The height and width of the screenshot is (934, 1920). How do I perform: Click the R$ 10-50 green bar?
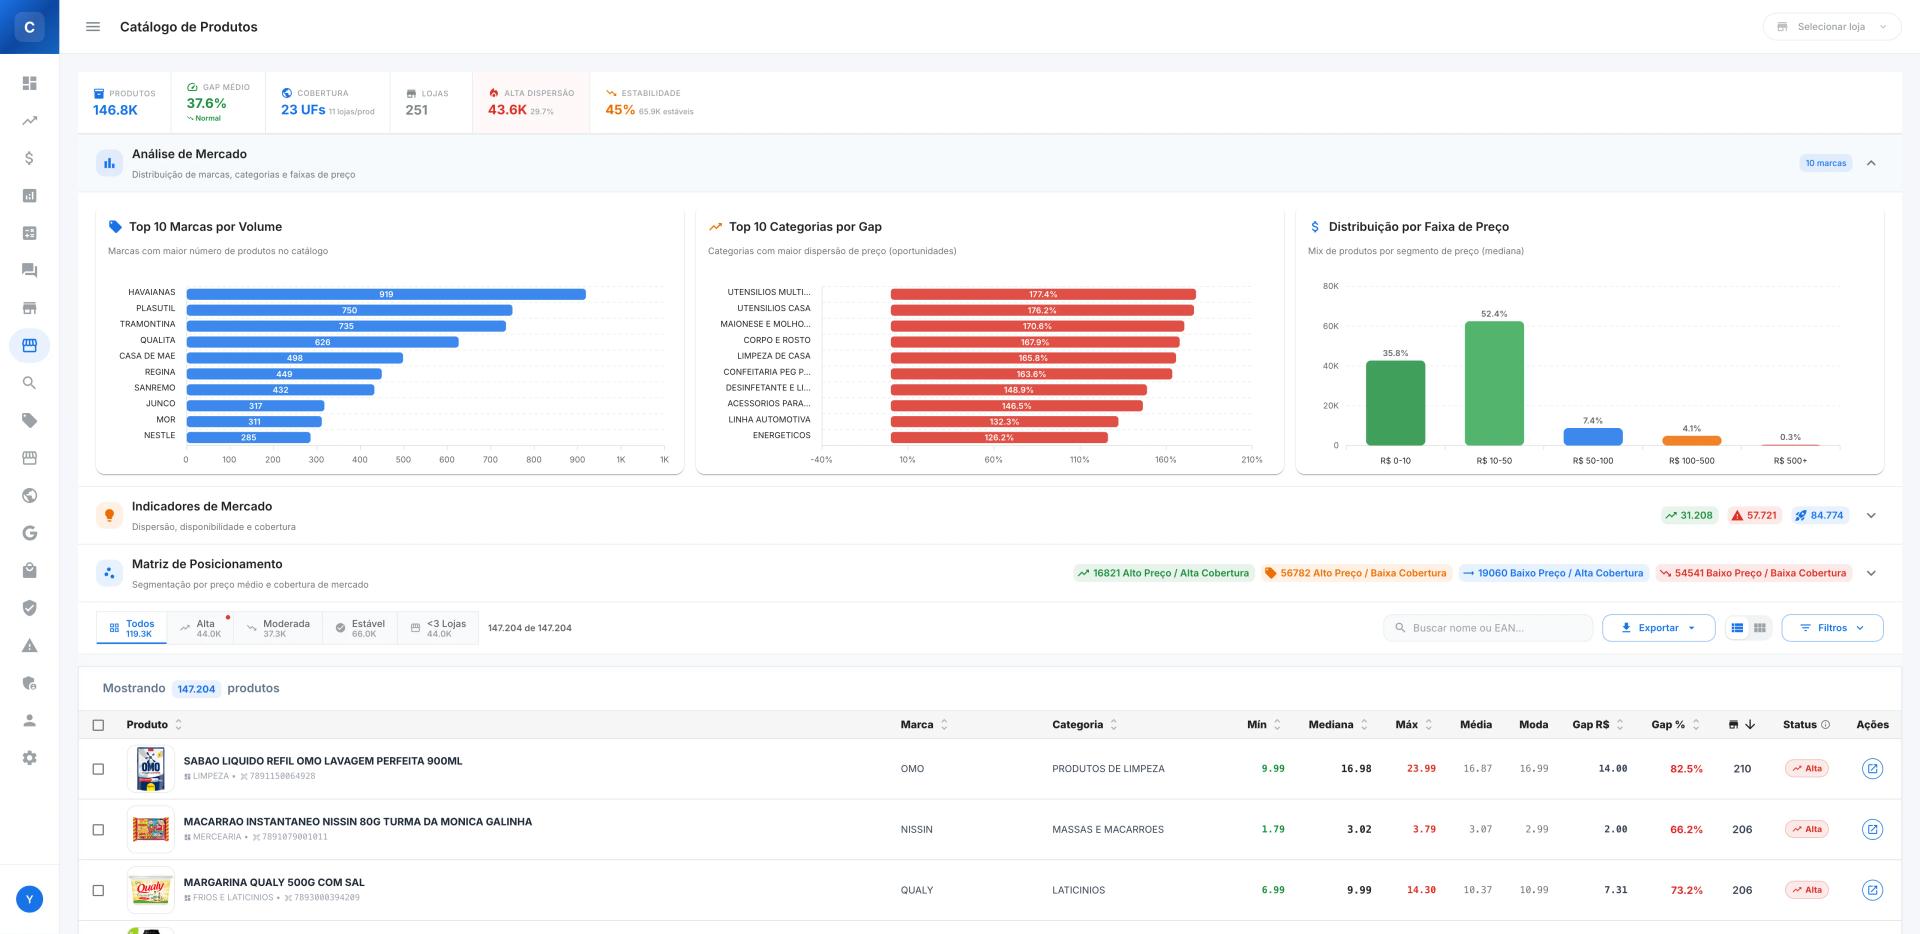[x=1494, y=383]
